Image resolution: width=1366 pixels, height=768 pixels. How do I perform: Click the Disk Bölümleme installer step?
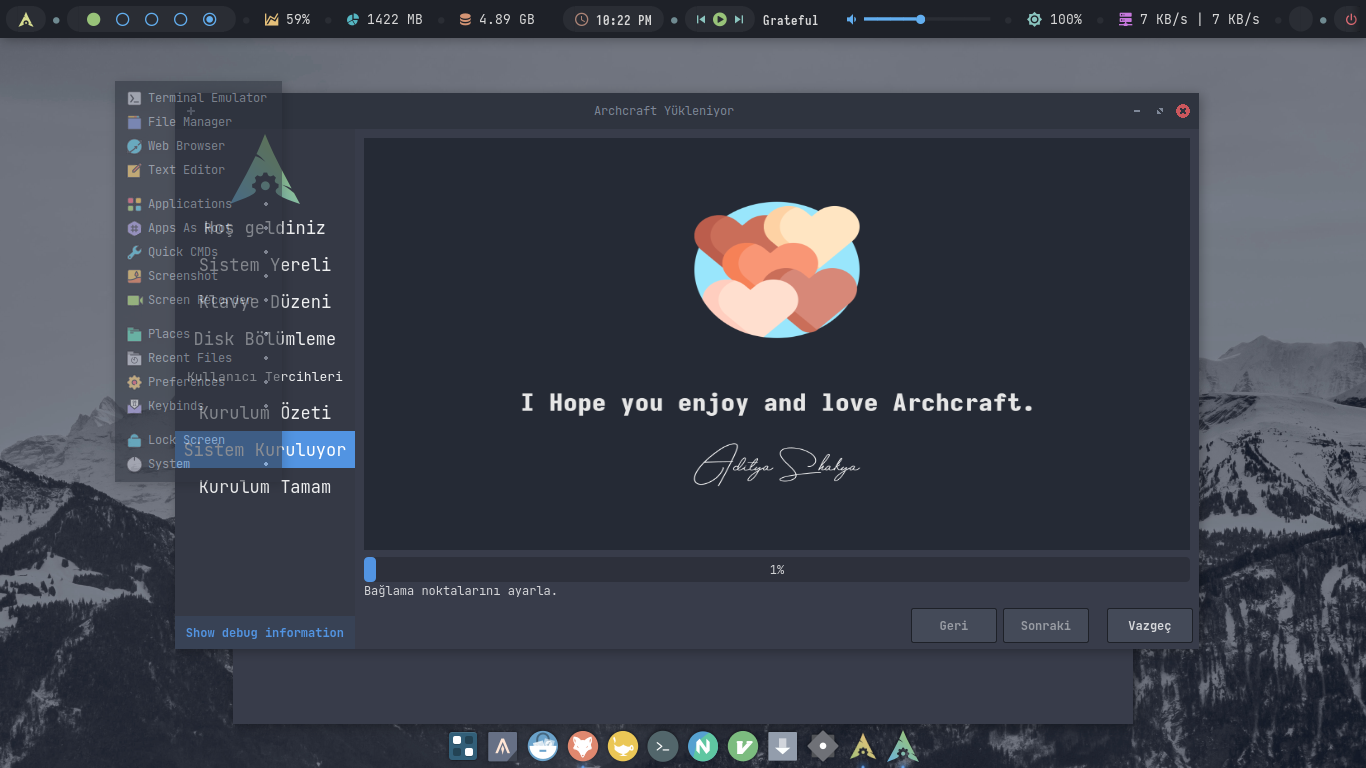pos(265,339)
